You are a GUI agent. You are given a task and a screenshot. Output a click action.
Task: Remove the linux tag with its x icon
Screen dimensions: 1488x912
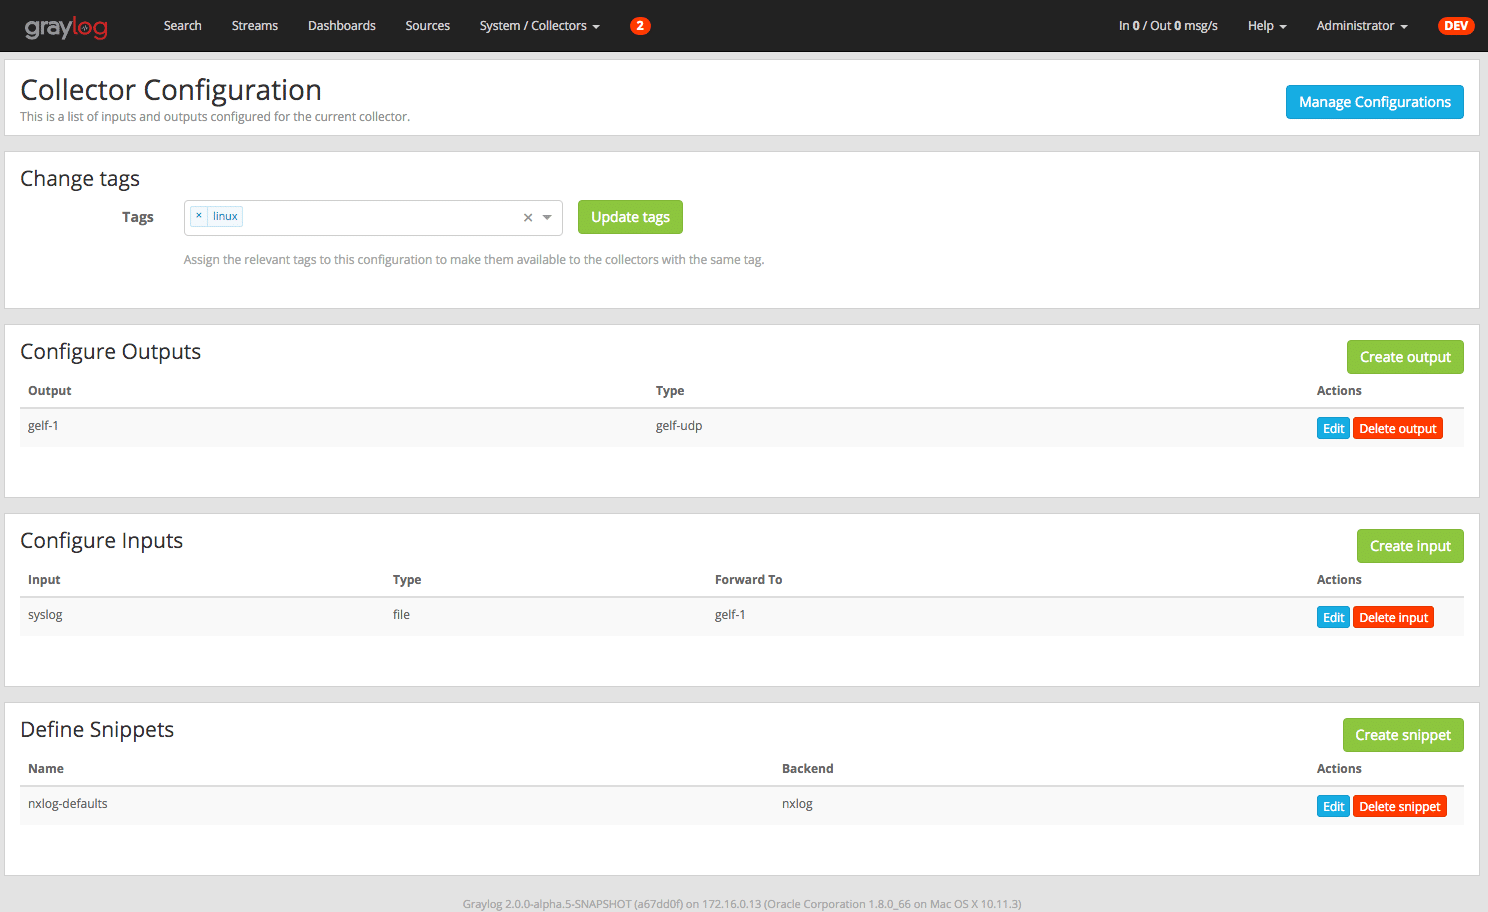(x=199, y=216)
